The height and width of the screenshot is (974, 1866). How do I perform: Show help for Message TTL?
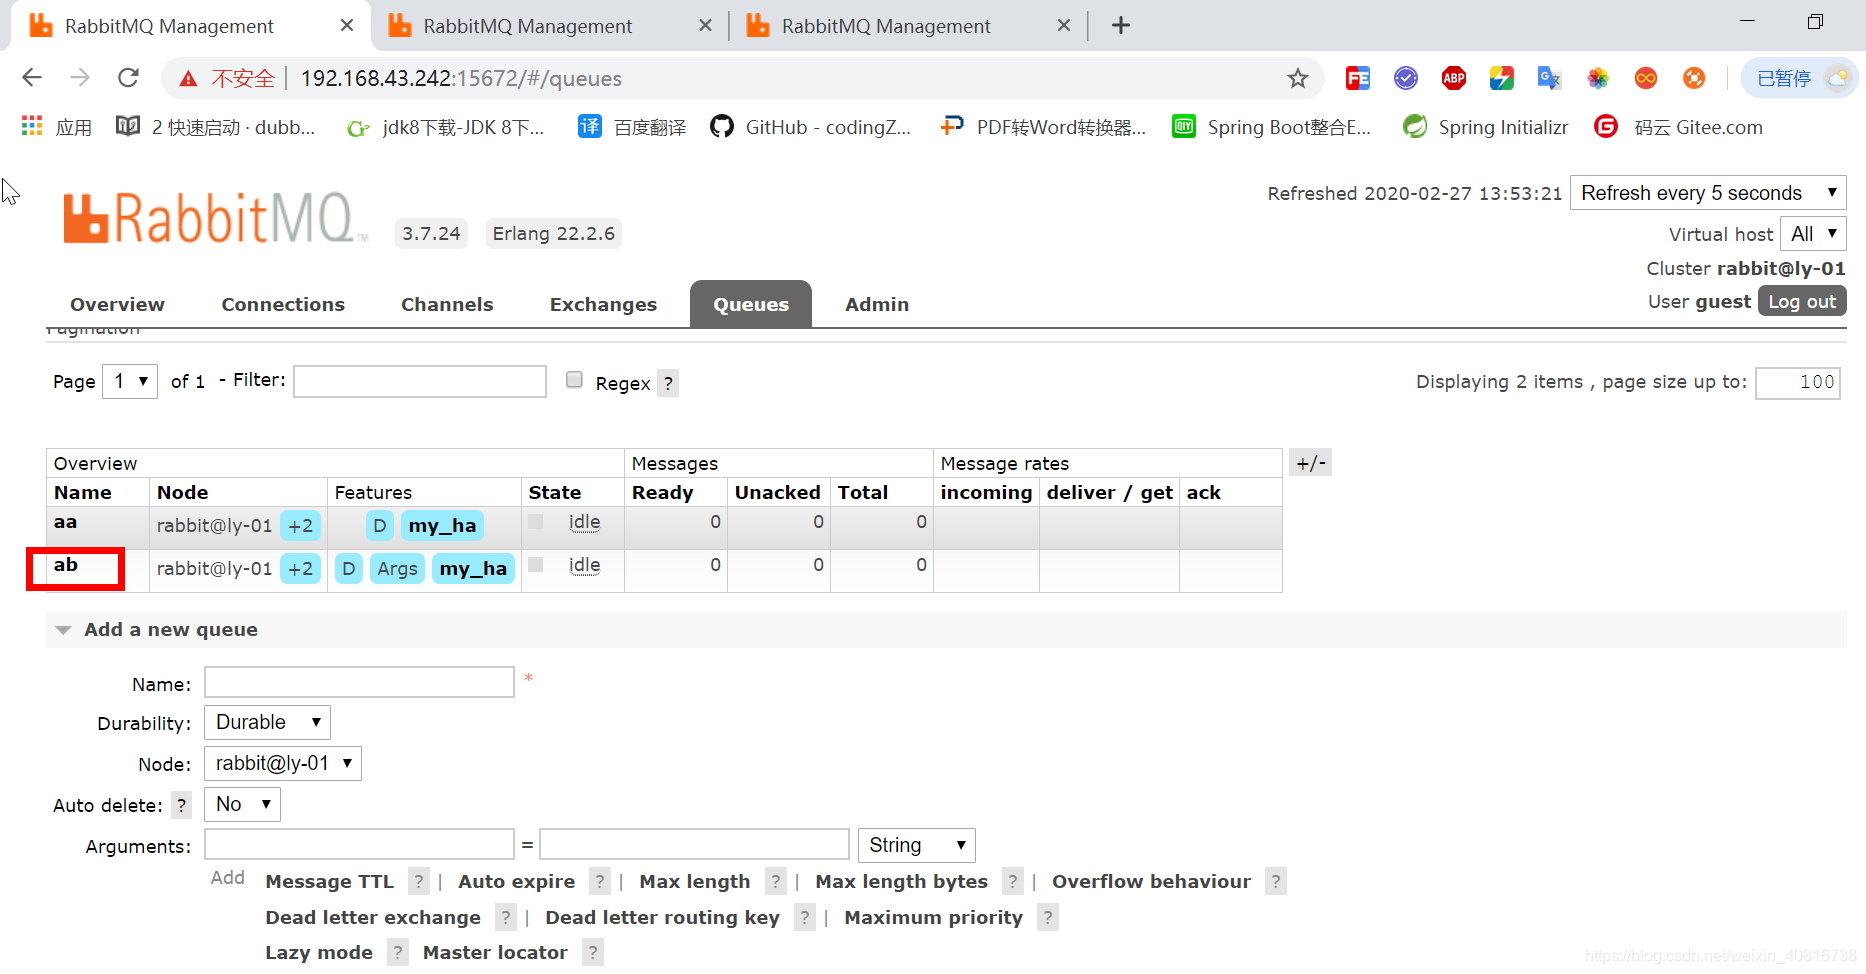tap(419, 881)
